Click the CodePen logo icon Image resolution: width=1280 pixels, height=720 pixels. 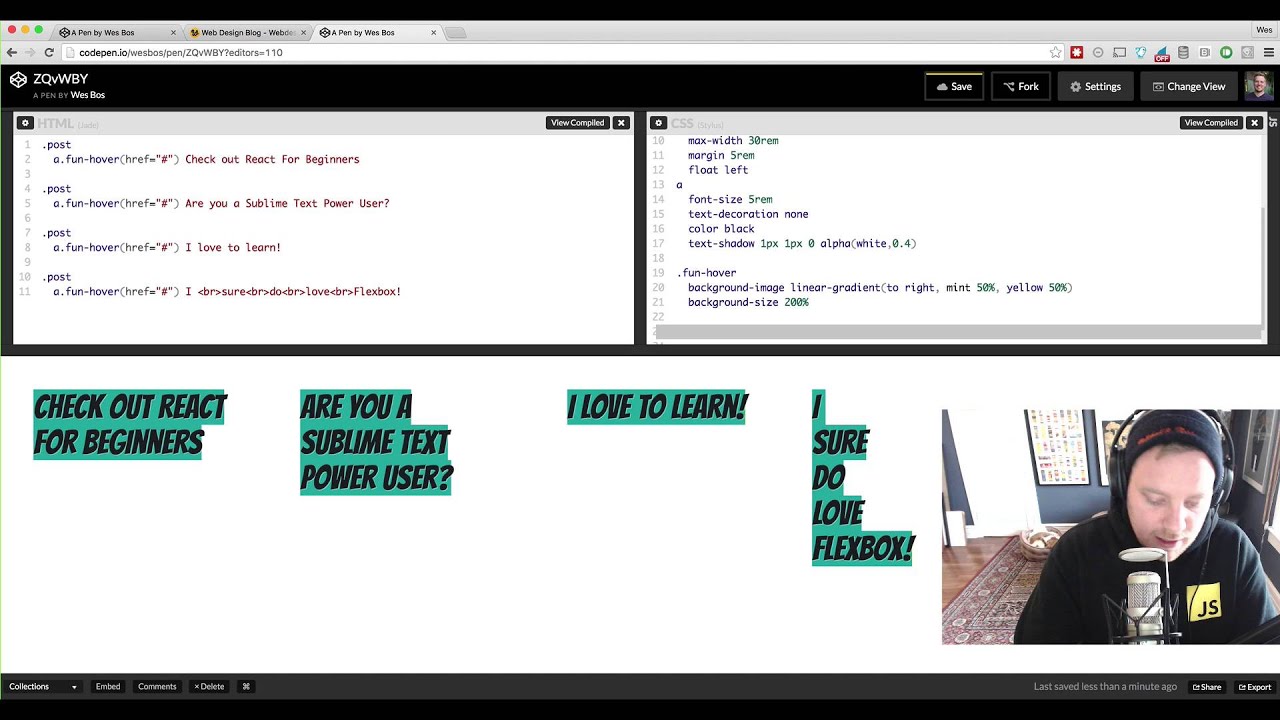coord(18,79)
